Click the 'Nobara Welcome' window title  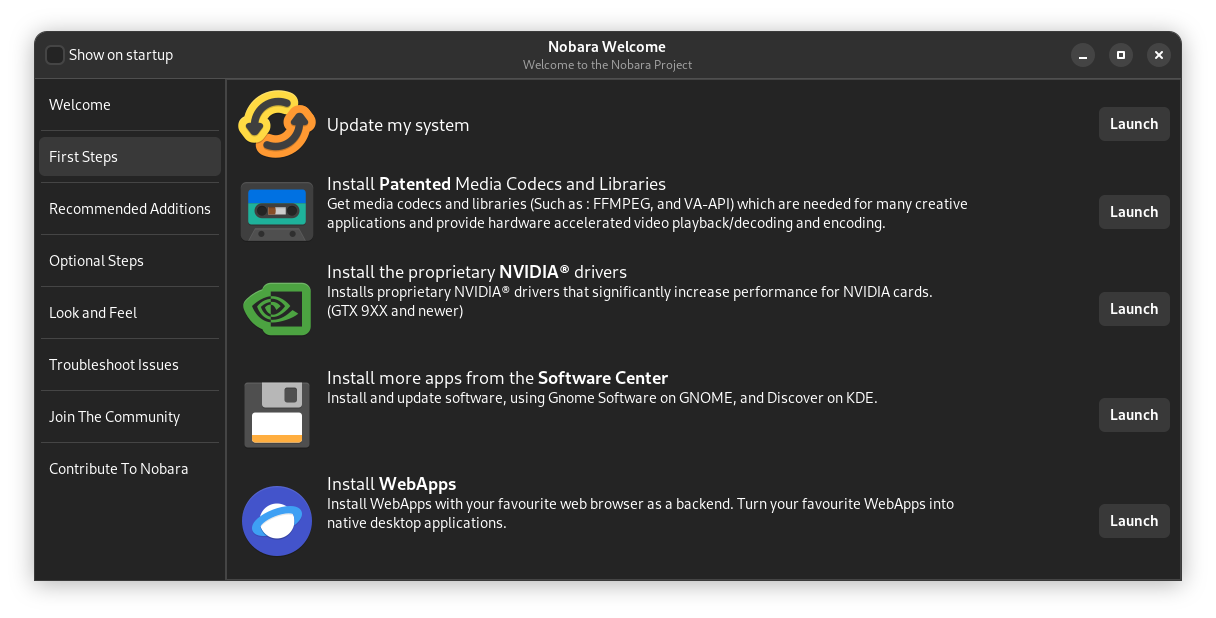(607, 47)
